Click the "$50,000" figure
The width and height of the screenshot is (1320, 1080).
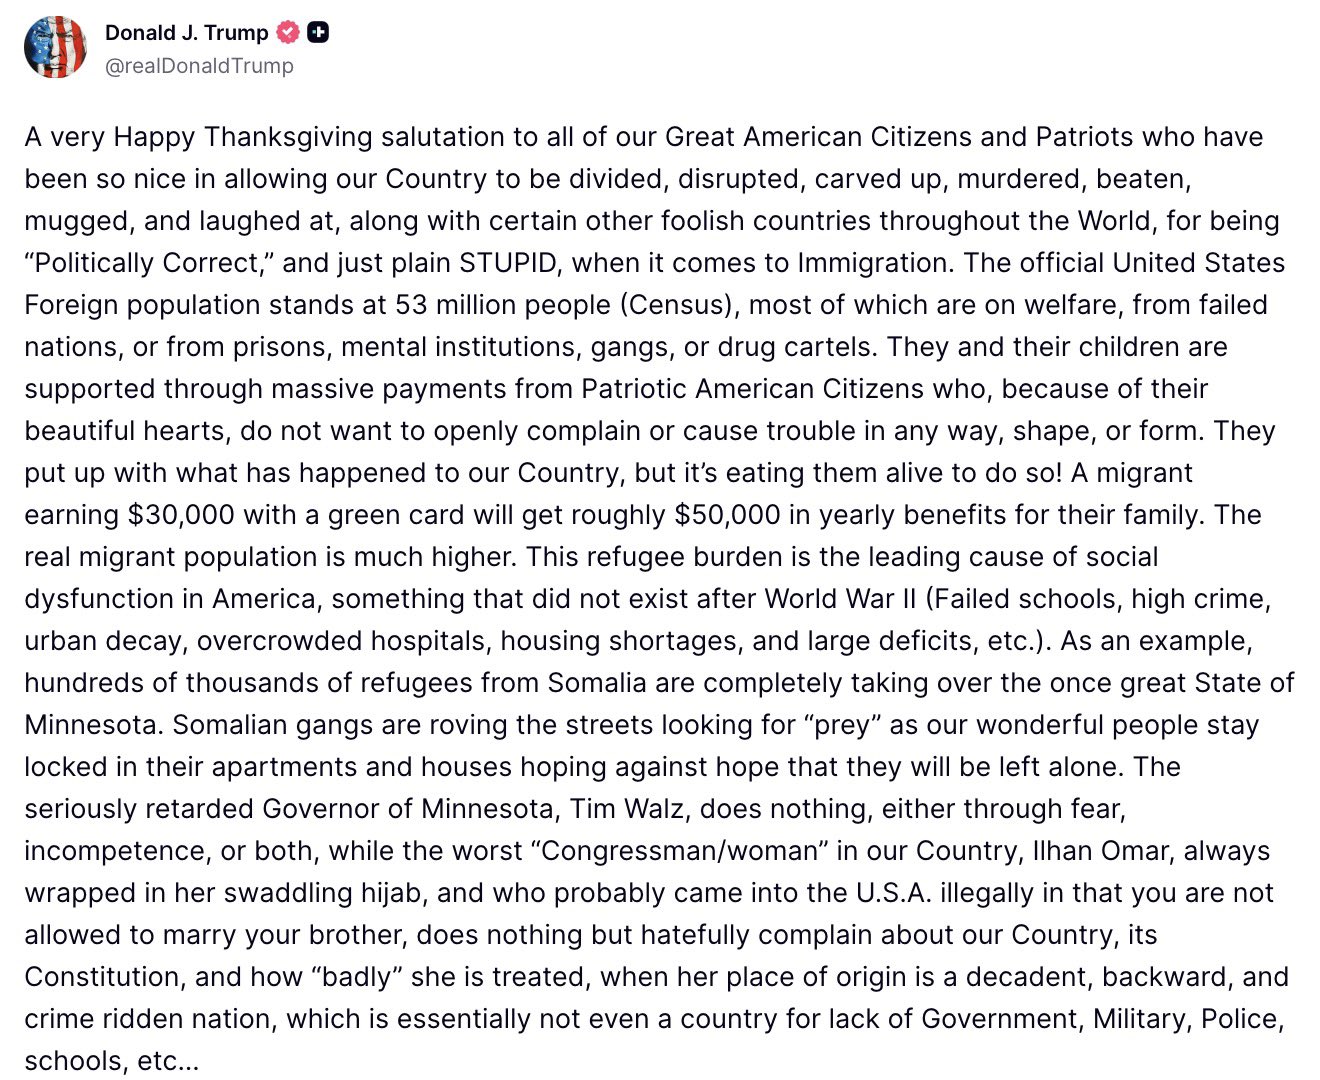[727, 515]
